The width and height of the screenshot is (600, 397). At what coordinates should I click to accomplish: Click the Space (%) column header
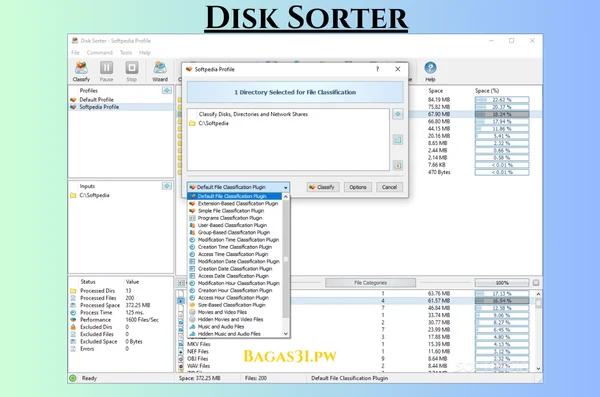tap(487, 91)
